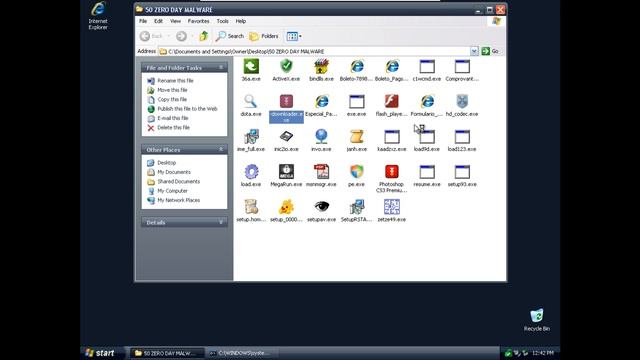640x360 pixels.
Task: Open the Favorites menu
Action: coord(198,21)
